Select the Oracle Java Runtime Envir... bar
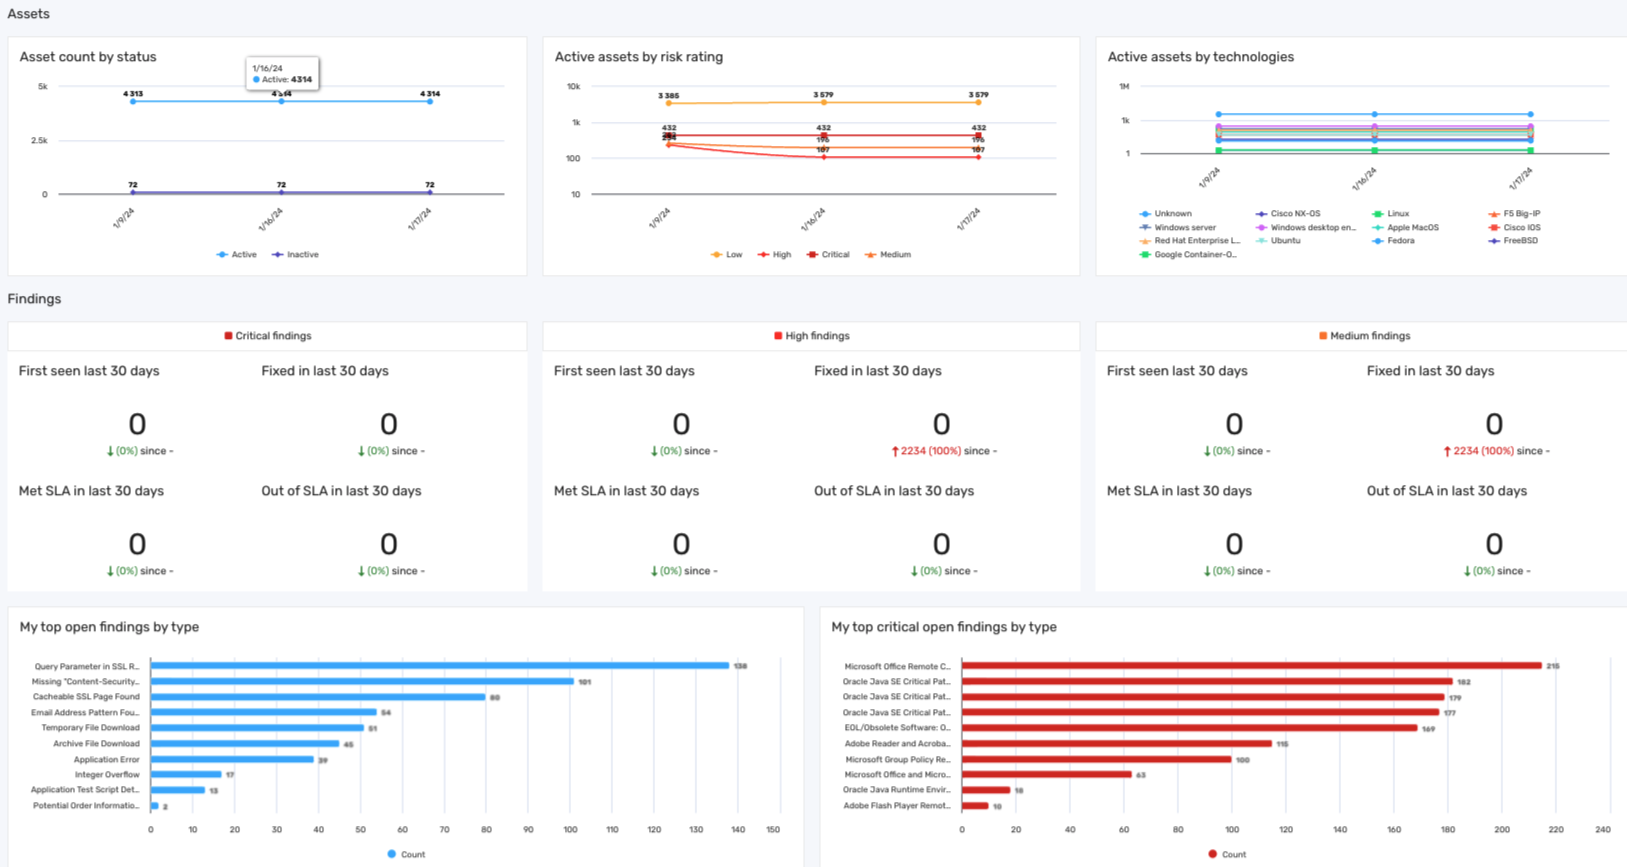 (986, 790)
